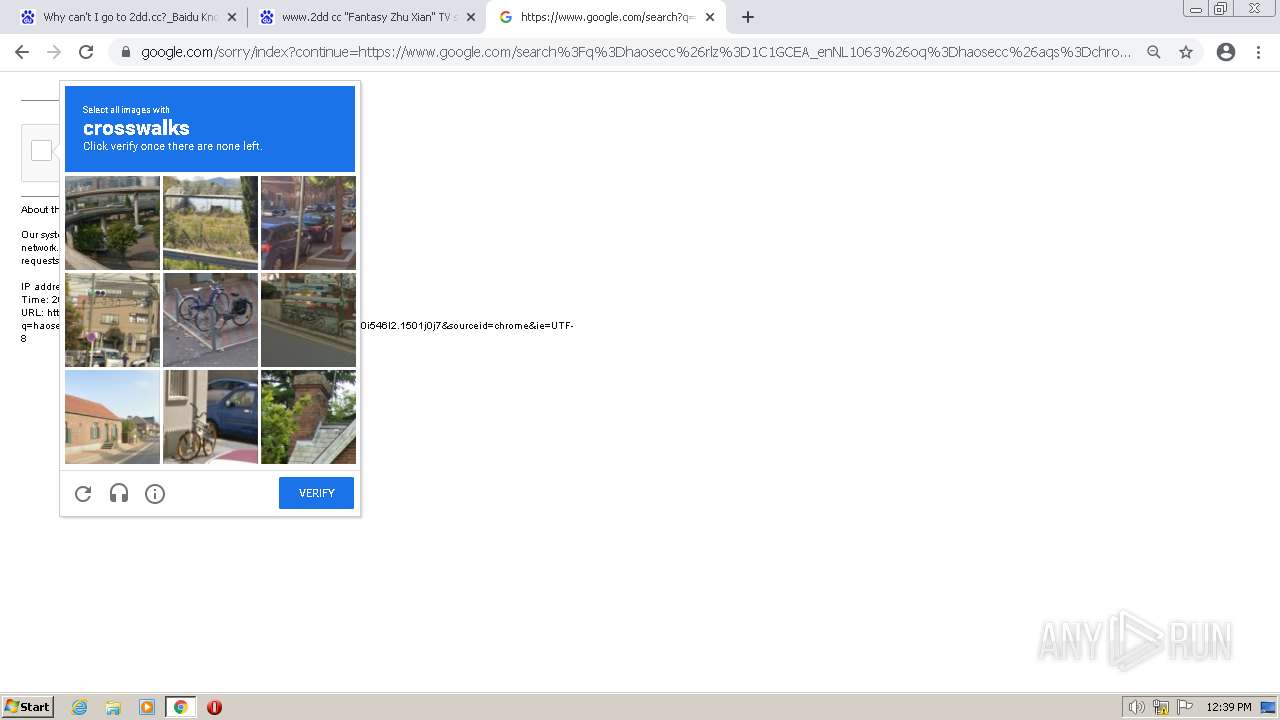The image size is (1280, 720).
Task: Open the media player taskbar icon
Action: click(147, 707)
